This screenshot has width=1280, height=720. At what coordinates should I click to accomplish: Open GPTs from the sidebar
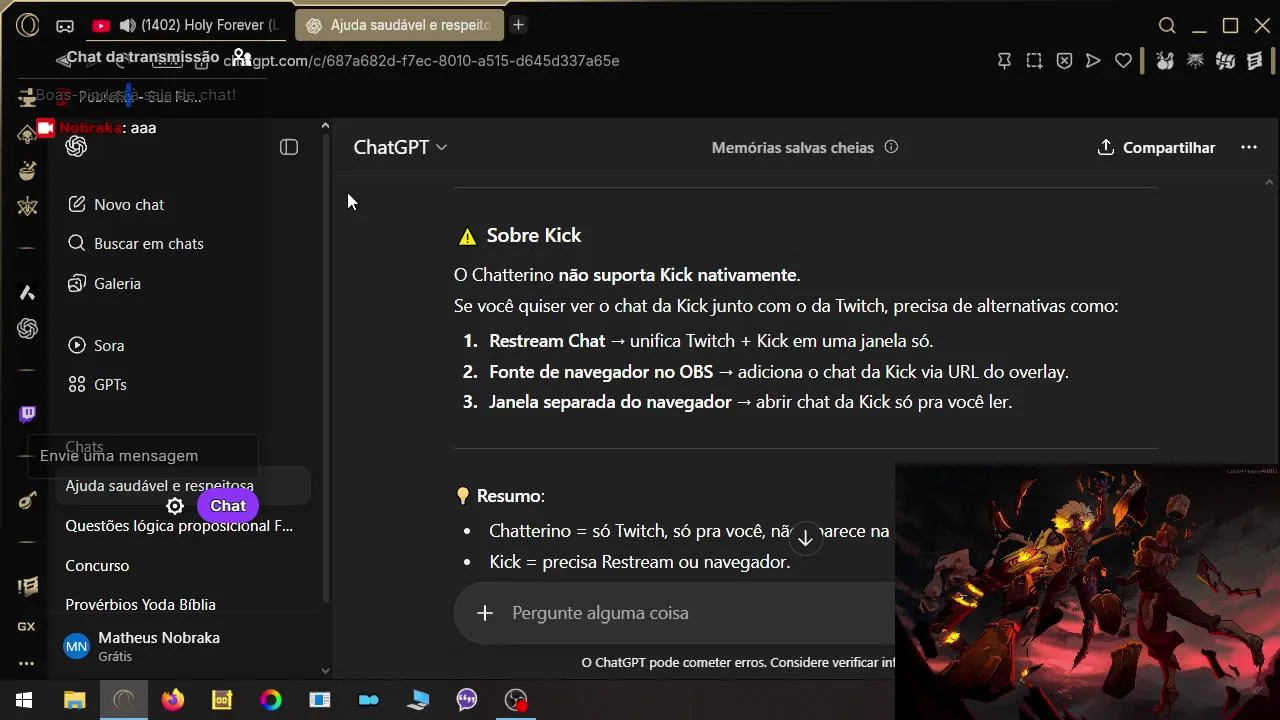pyautogui.click(x=97, y=384)
